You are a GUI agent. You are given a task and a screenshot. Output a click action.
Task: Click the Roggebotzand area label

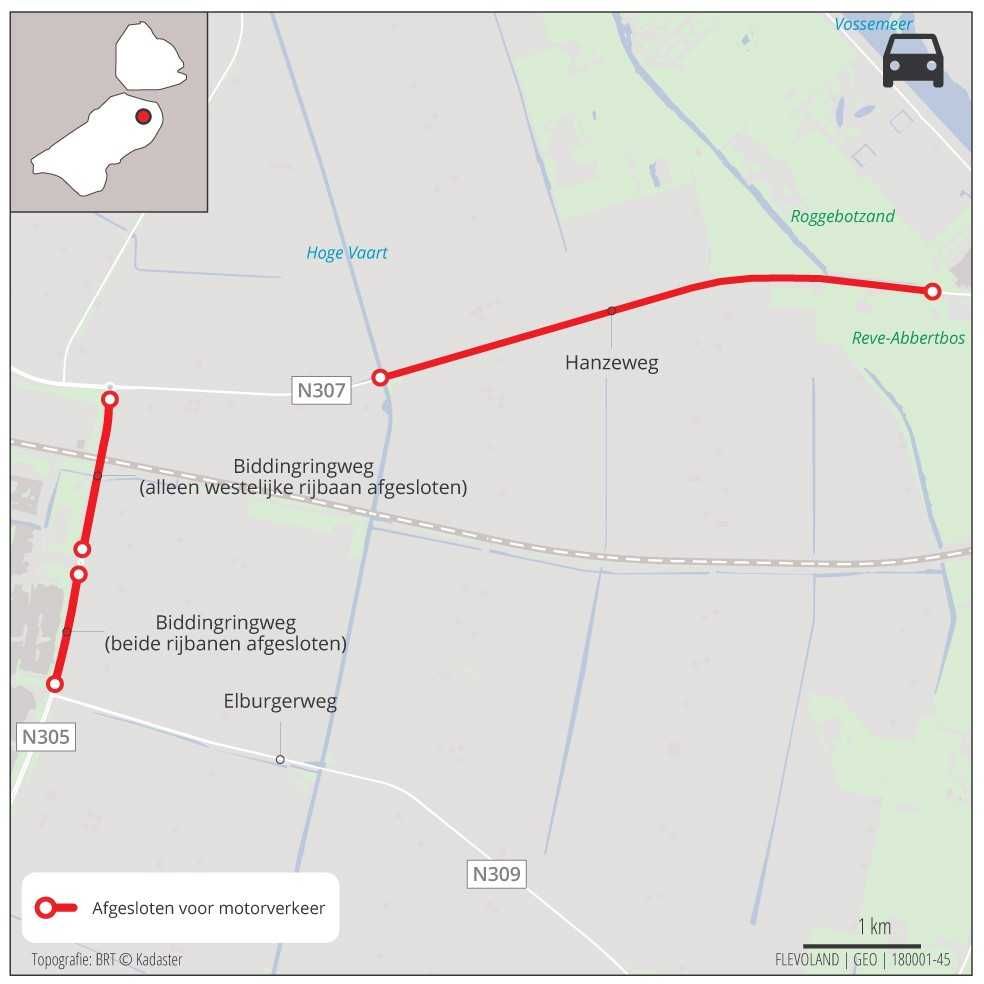coord(842,217)
